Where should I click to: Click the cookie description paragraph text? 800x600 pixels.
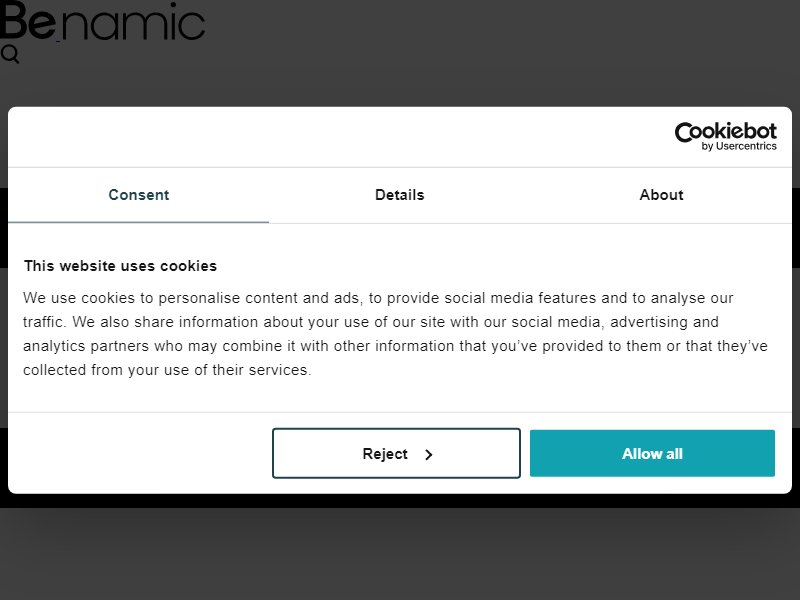coord(395,334)
